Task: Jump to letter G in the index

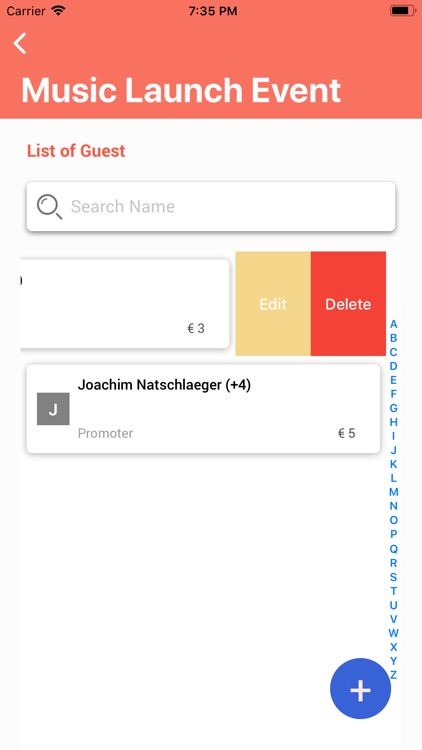Action: point(393,408)
